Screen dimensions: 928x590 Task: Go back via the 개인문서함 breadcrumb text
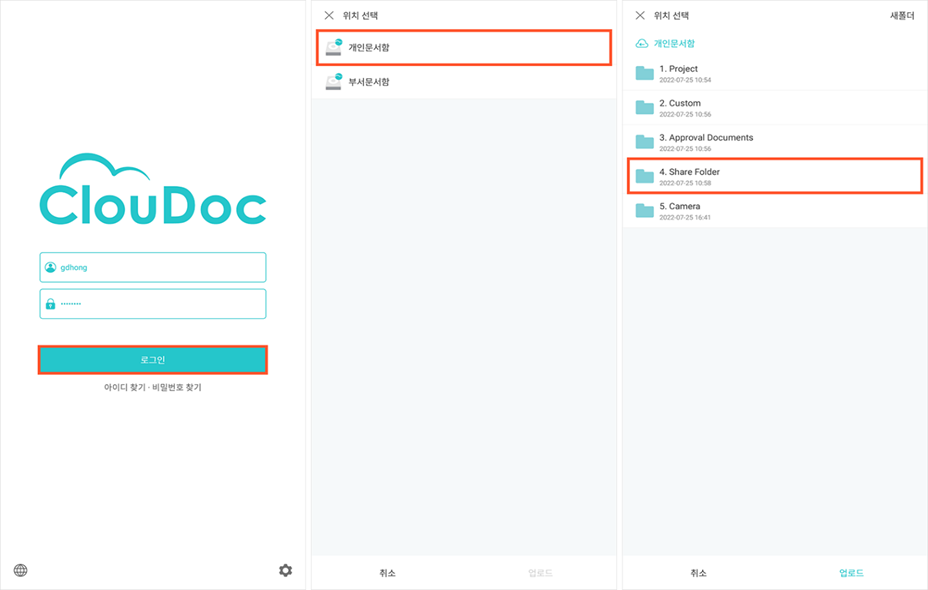(674, 44)
